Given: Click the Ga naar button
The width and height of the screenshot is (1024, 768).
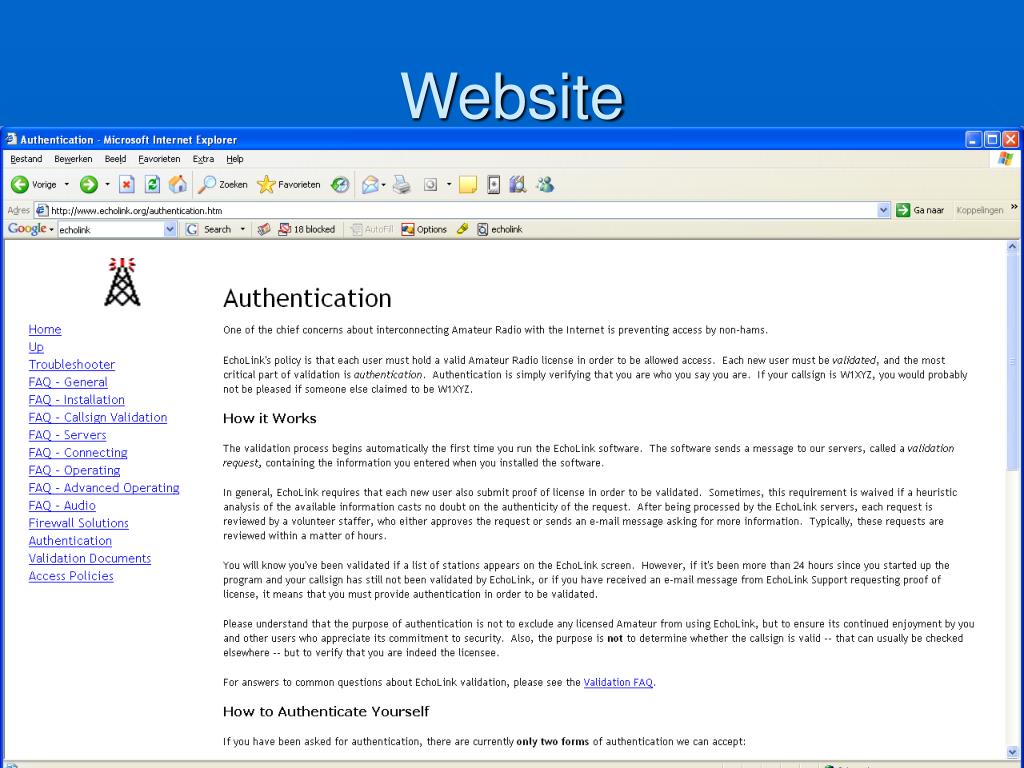Looking at the screenshot, I should (x=921, y=210).
